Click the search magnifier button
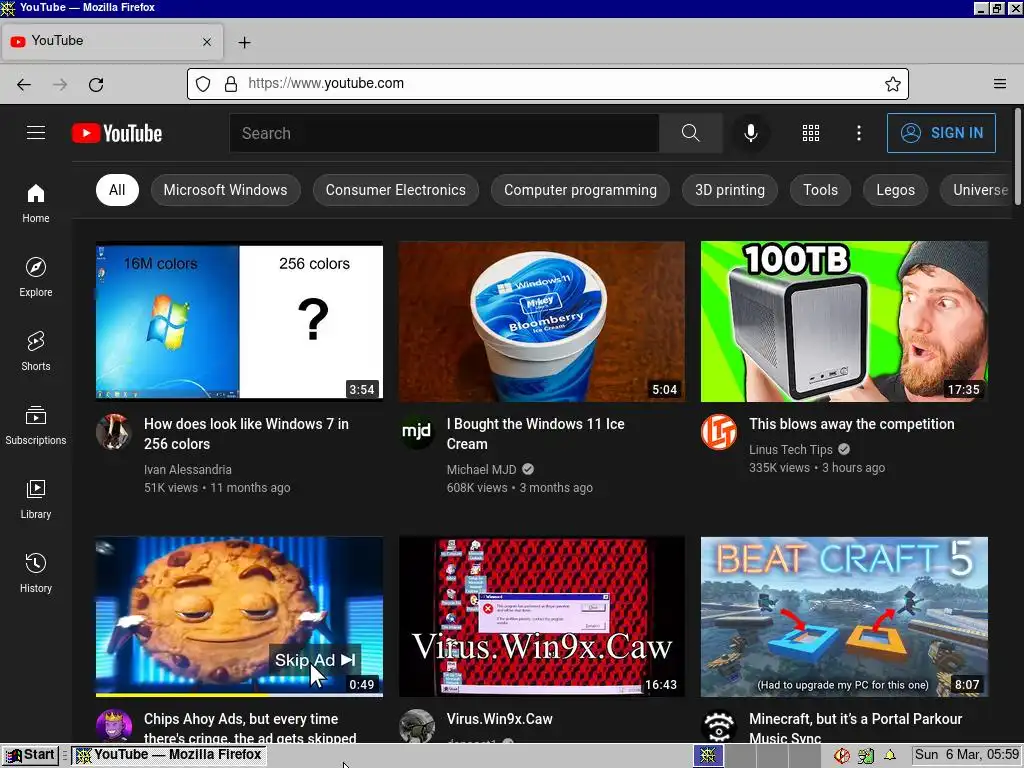The height and width of the screenshot is (768, 1024). click(690, 133)
